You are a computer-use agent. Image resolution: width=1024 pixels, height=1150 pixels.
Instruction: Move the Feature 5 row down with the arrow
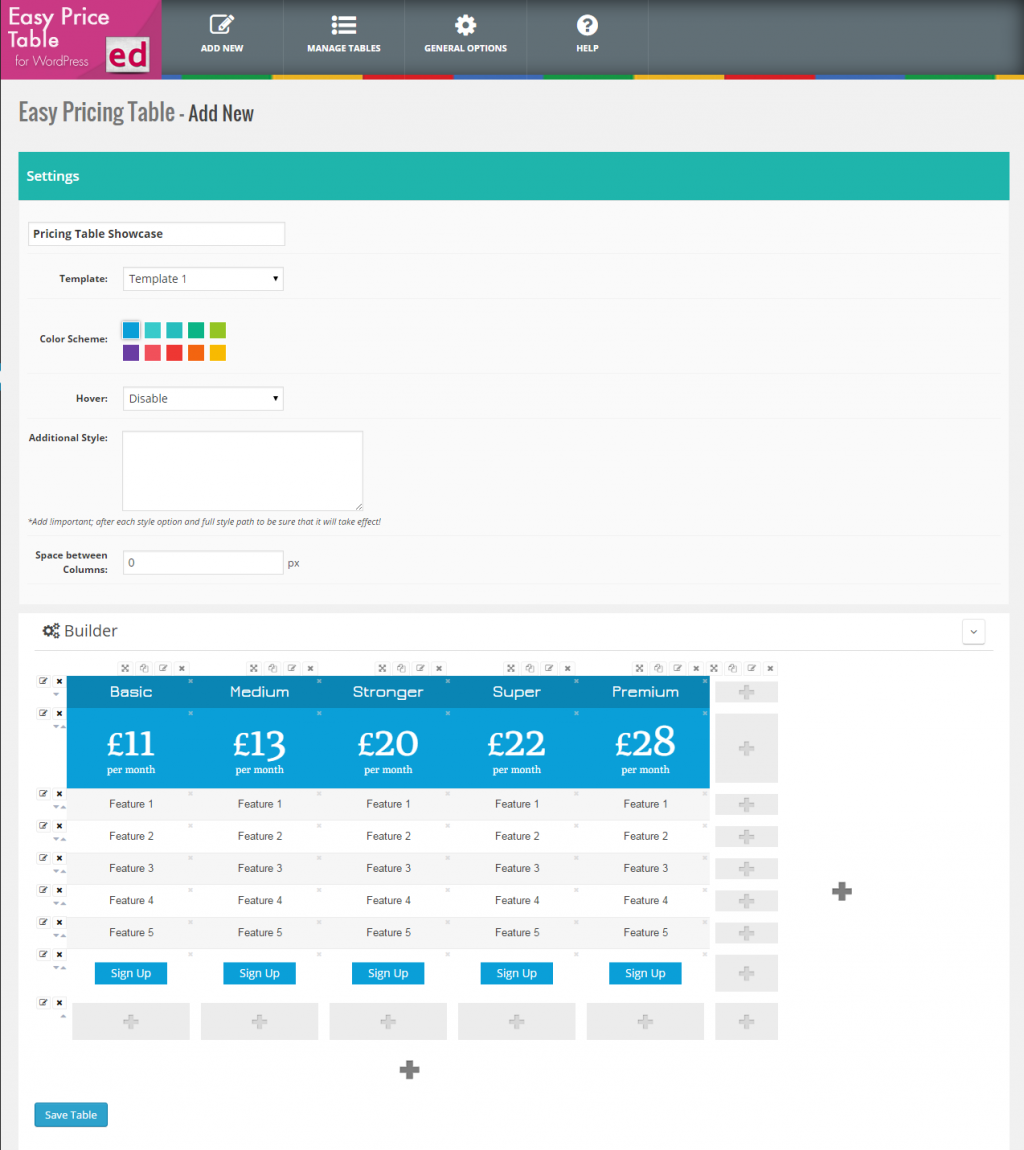coord(55,933)
